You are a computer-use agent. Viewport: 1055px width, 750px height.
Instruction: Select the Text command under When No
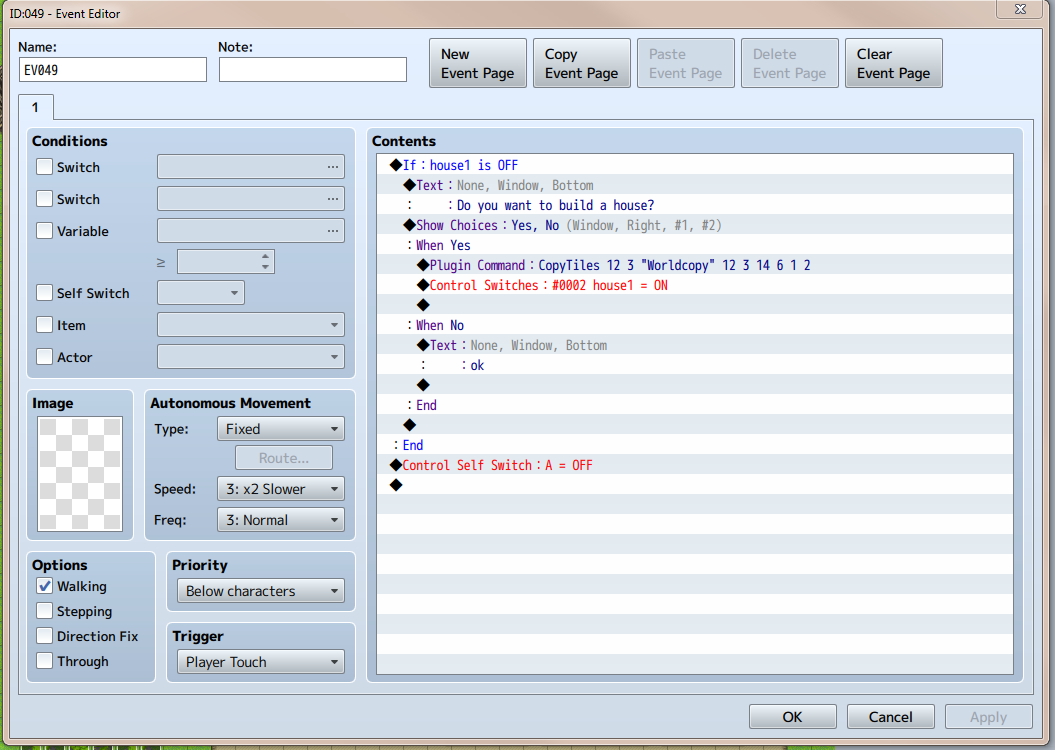coord(694,345)
